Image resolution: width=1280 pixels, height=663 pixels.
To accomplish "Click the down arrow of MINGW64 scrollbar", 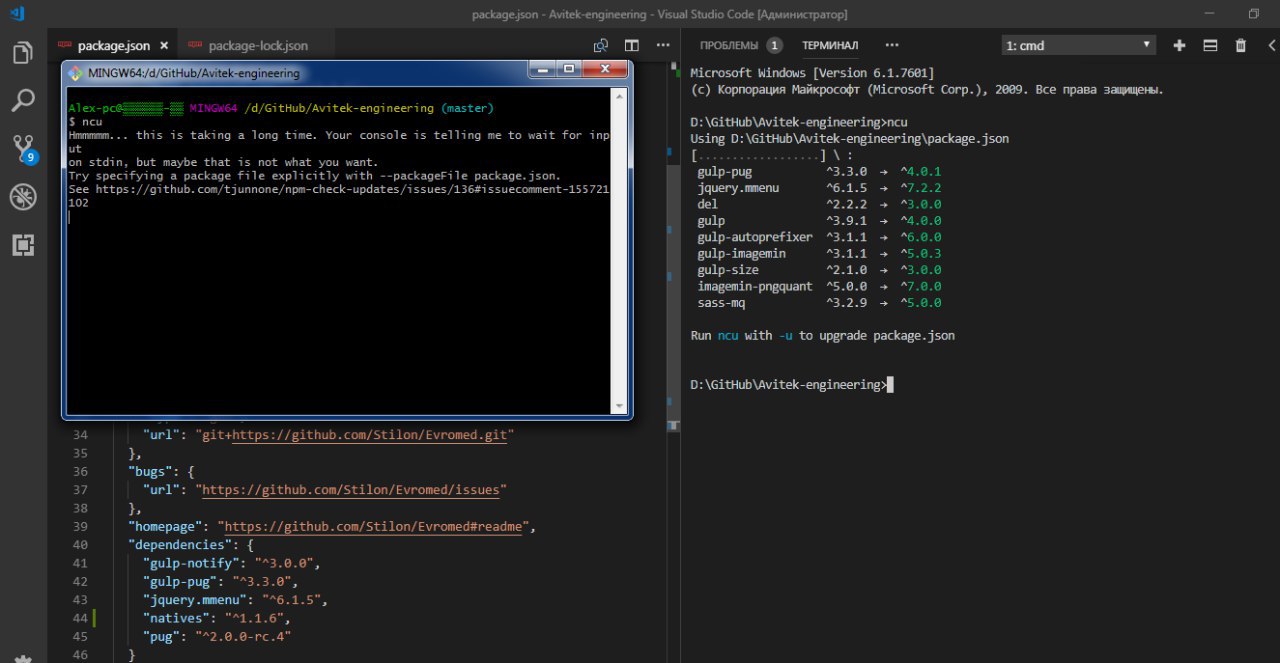I will [620, 405].
